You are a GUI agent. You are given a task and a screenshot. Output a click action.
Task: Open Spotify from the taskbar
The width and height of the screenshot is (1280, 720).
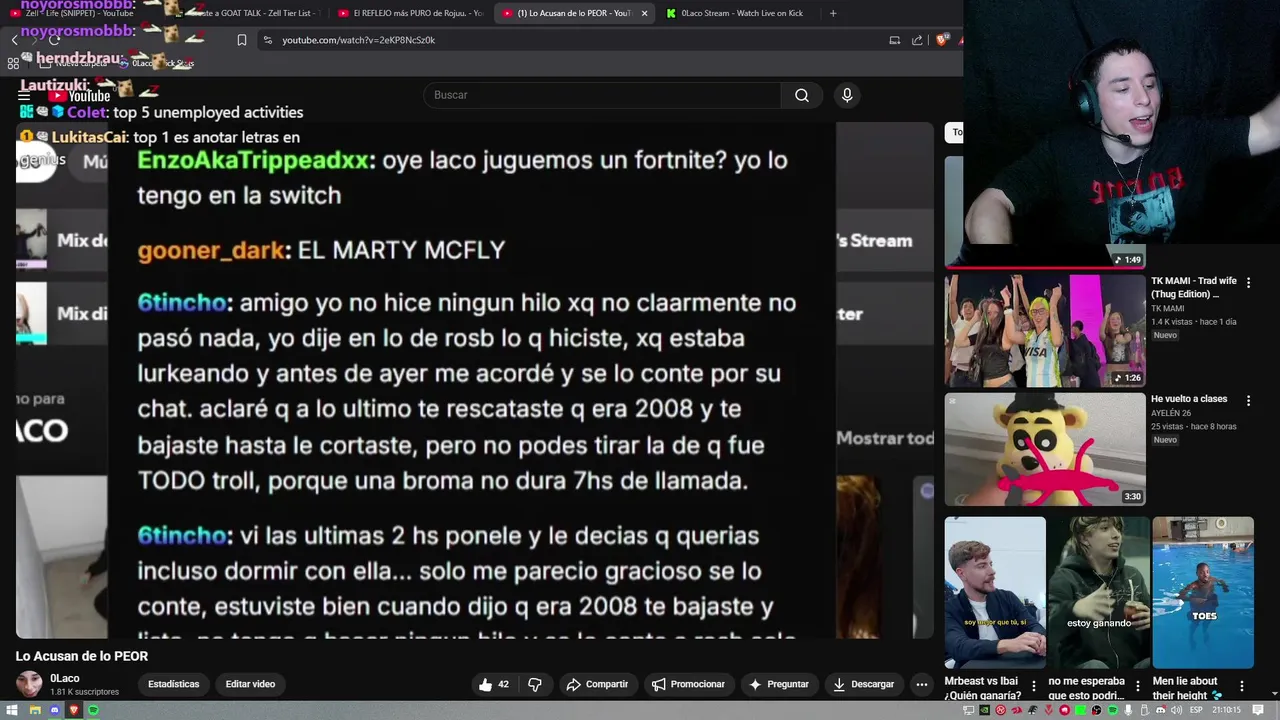point(94,710)
